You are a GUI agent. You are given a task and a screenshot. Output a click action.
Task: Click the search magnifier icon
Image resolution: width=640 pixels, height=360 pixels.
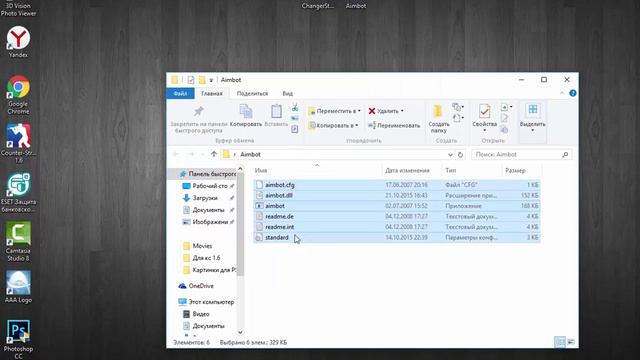pos(565,155)
